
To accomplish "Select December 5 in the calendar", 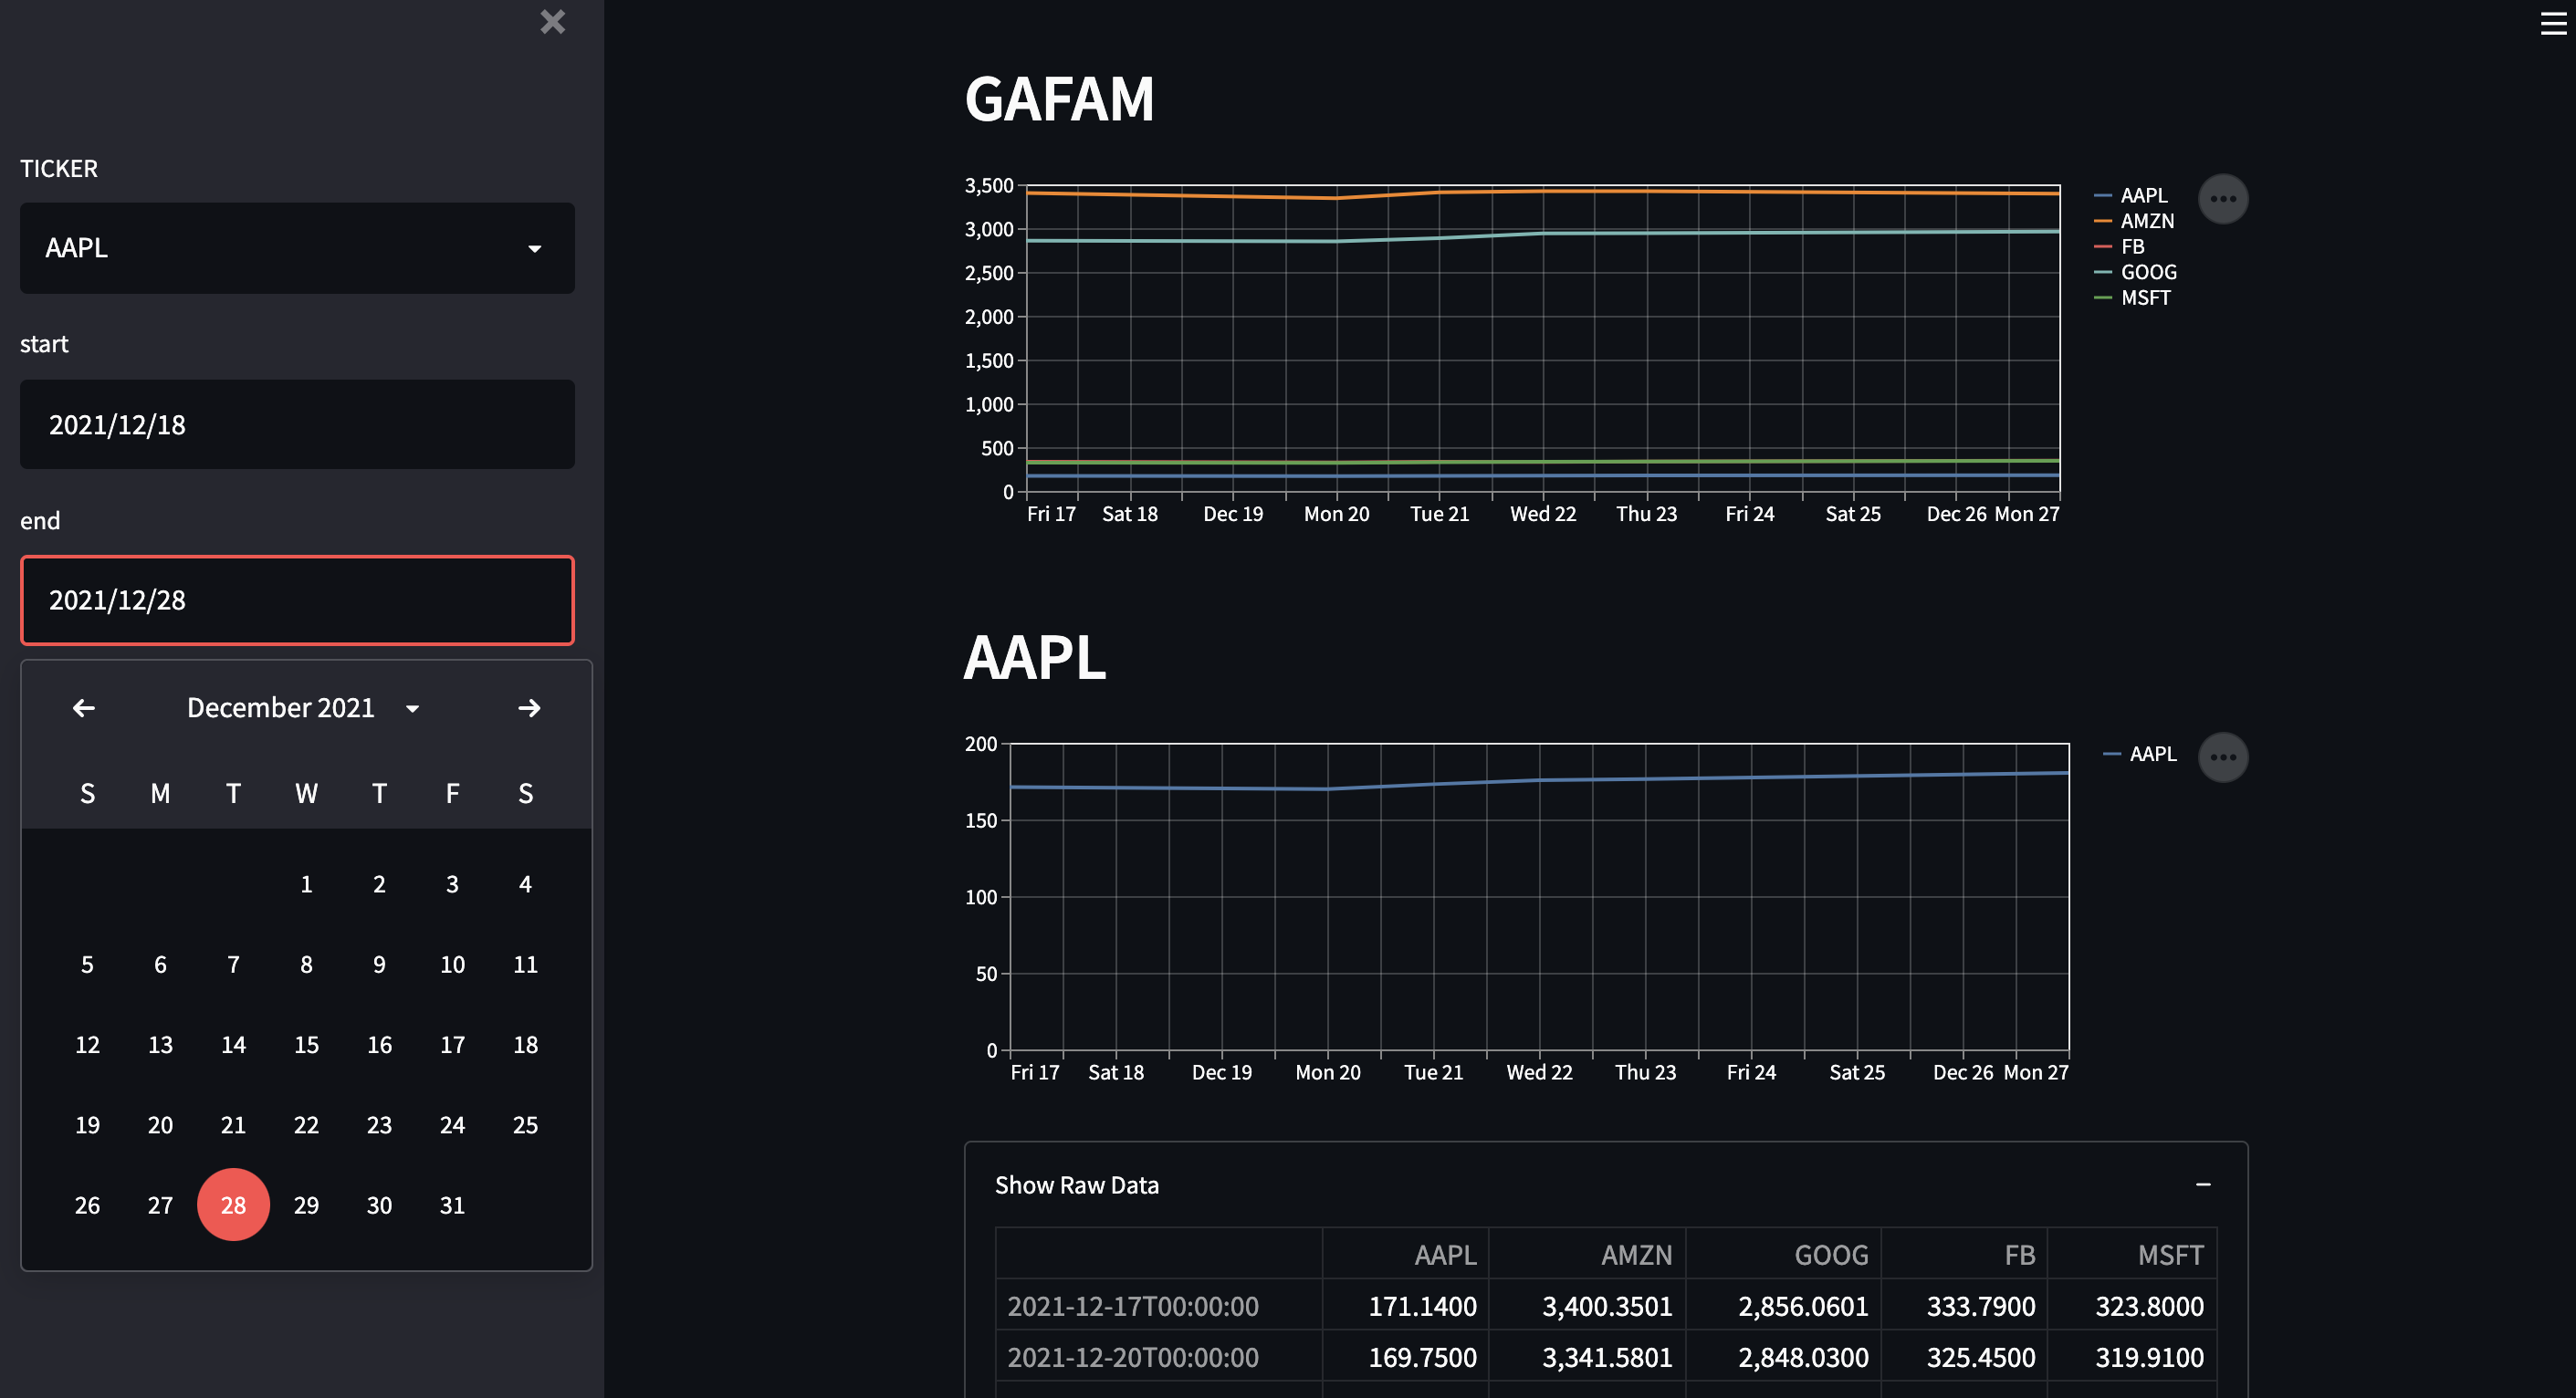I will tap(87, 964).
